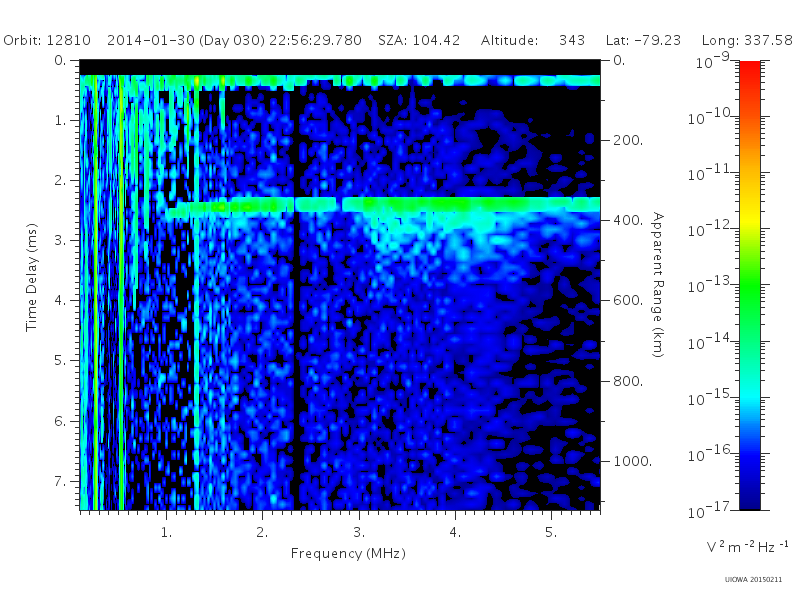The width and height of the screenshot is (800, 600).
Task: Click the 'Time Delay (ms)' axis label
Action: point(32,277)
